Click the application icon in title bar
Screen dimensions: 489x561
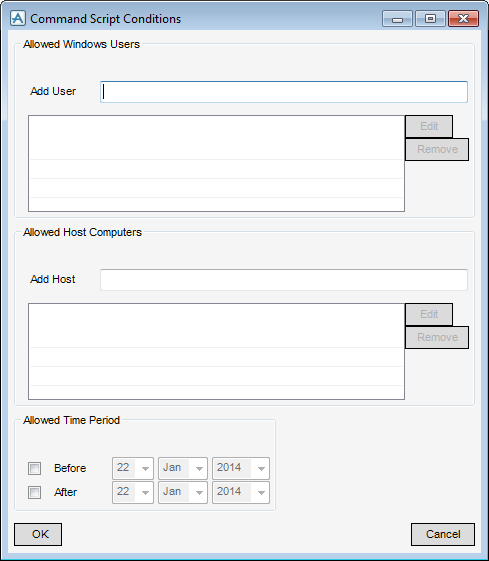[x=18, y=18]
